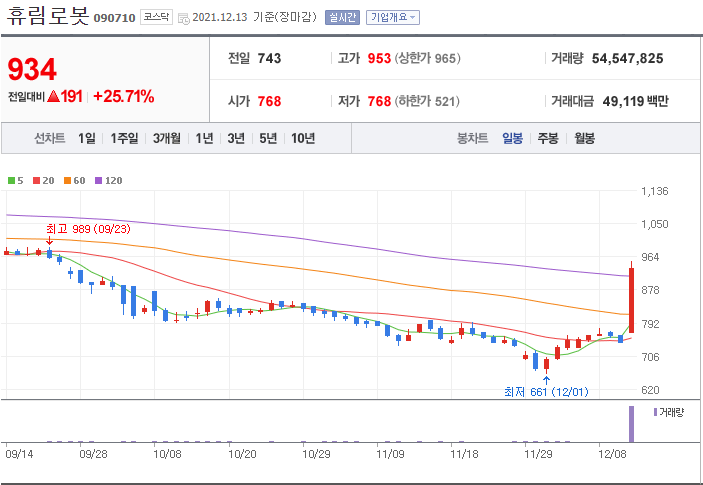Click the stock name 휴림로봇
Viewport: 703px width, 485px height.
[48, 16]
